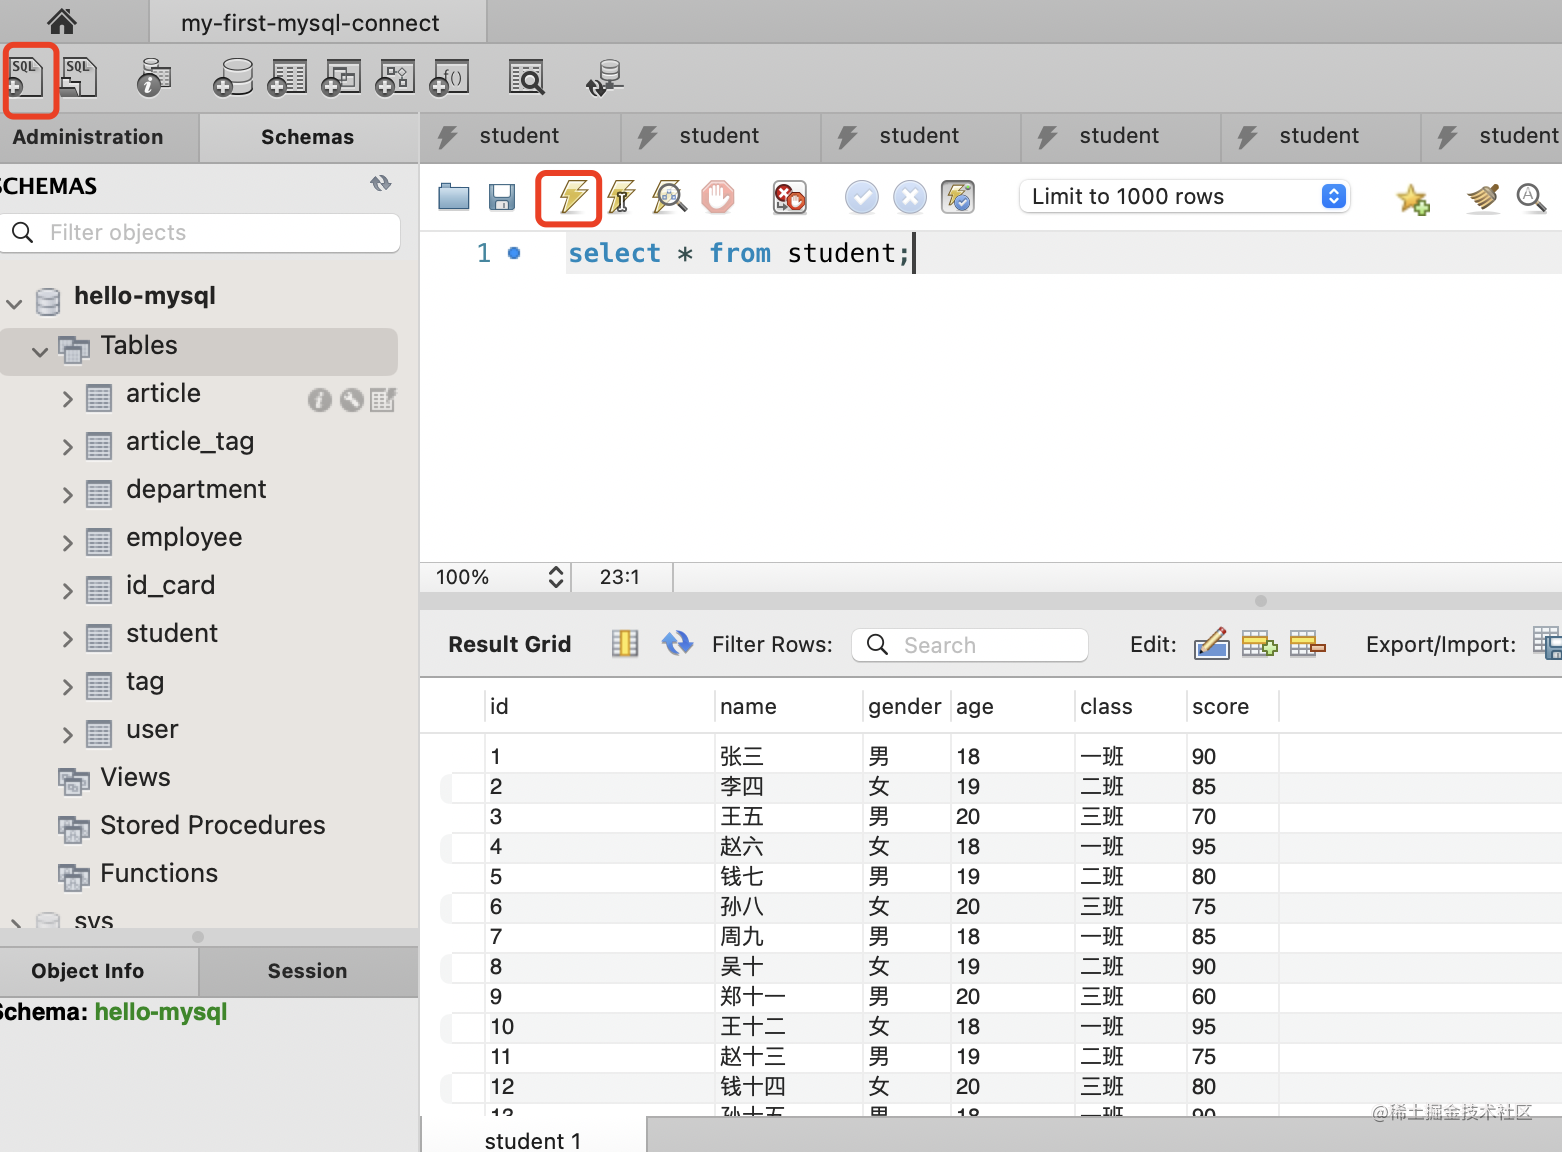Image resolution: width=1562 pixels, height=1152 pixels.
Task: Click the editor zoom 100% stepper
Action: pyautogui.click(x=556, y=577)
